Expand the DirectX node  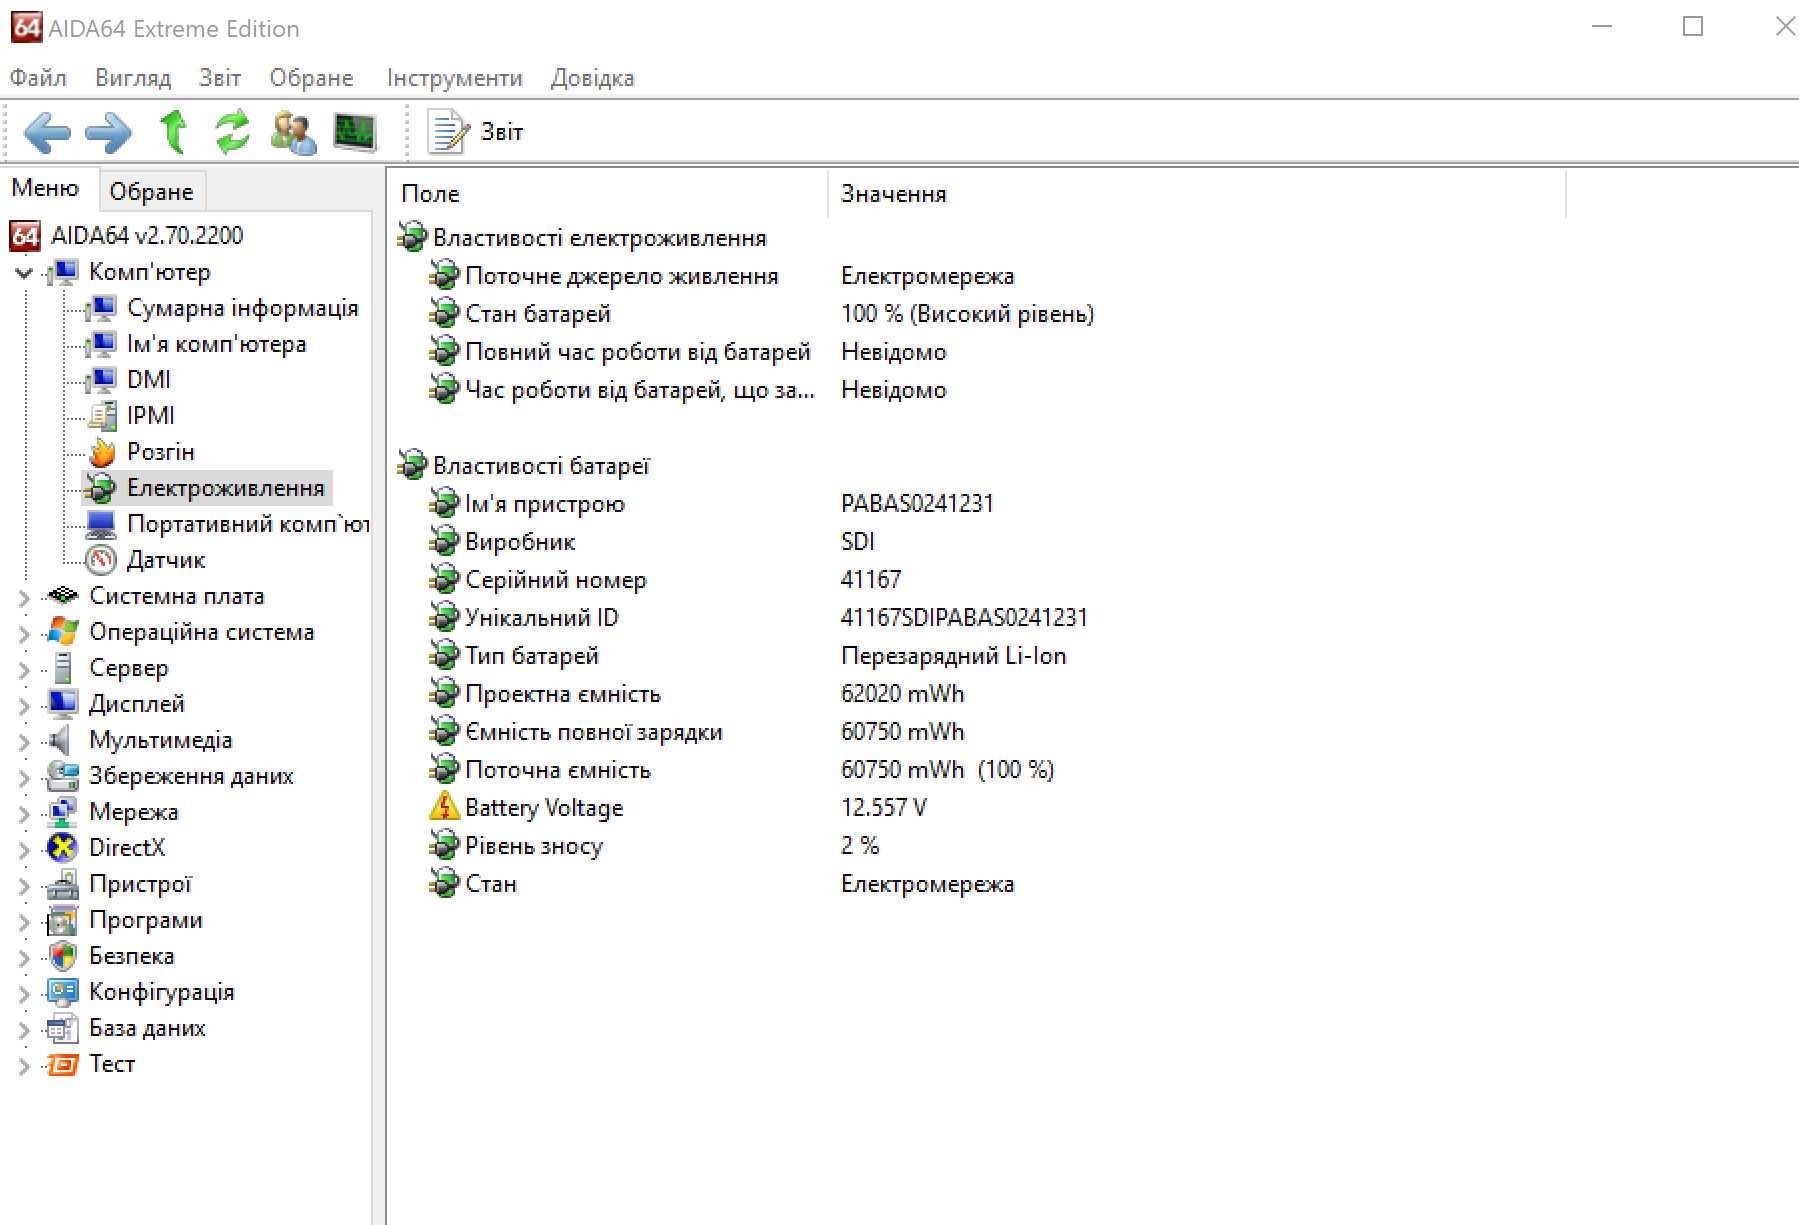coord(24,850)
